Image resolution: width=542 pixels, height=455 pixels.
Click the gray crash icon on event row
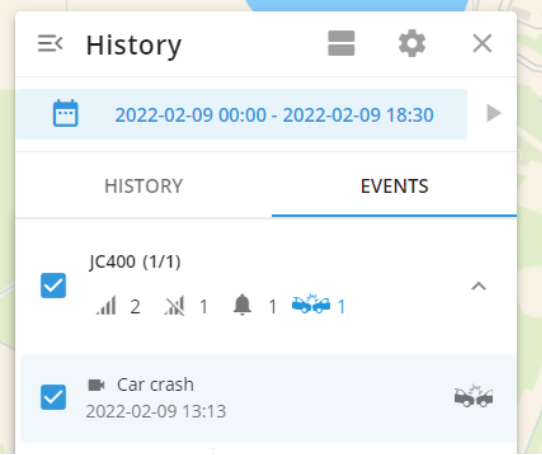click(x=474, y=396)
